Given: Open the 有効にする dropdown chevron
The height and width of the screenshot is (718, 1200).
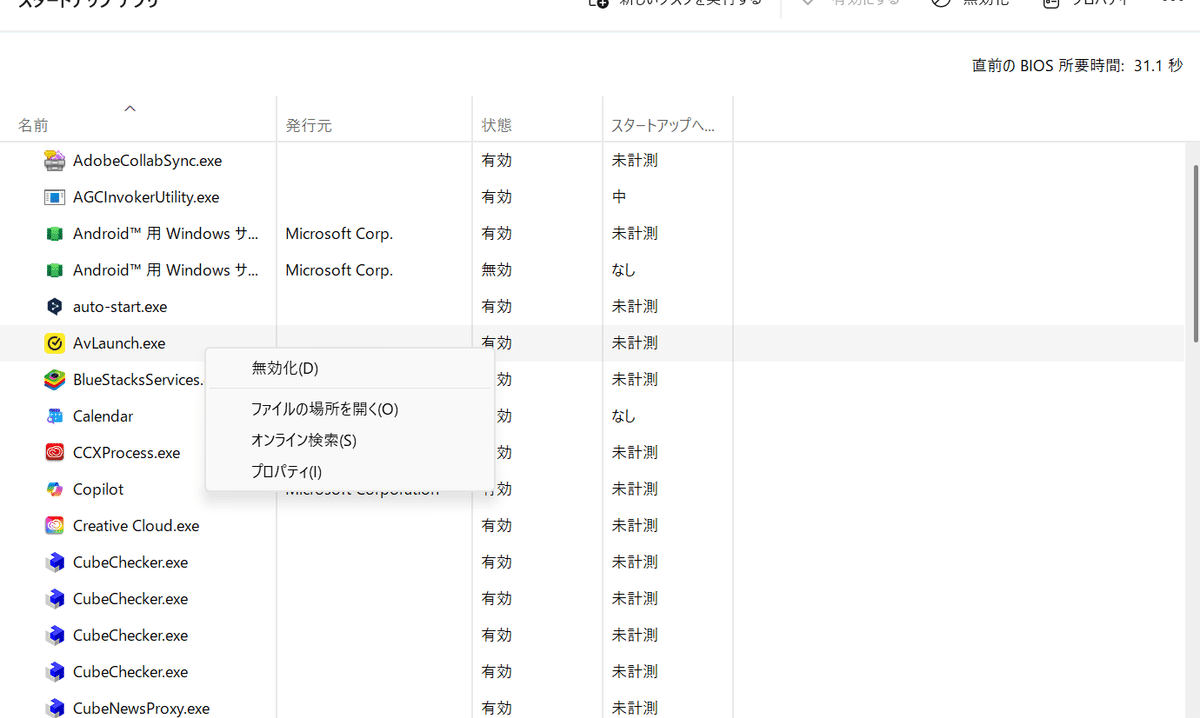Looking at the screenshot, I should click(x=806, y=3).
